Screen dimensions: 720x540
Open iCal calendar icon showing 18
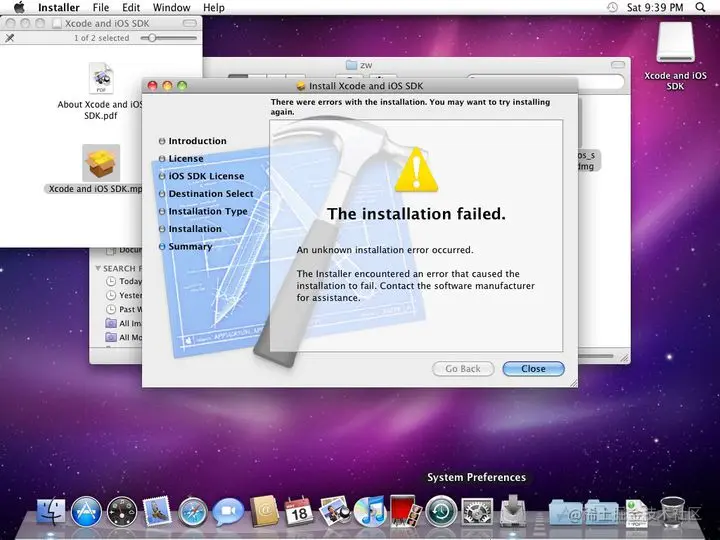tap(299, 511)
